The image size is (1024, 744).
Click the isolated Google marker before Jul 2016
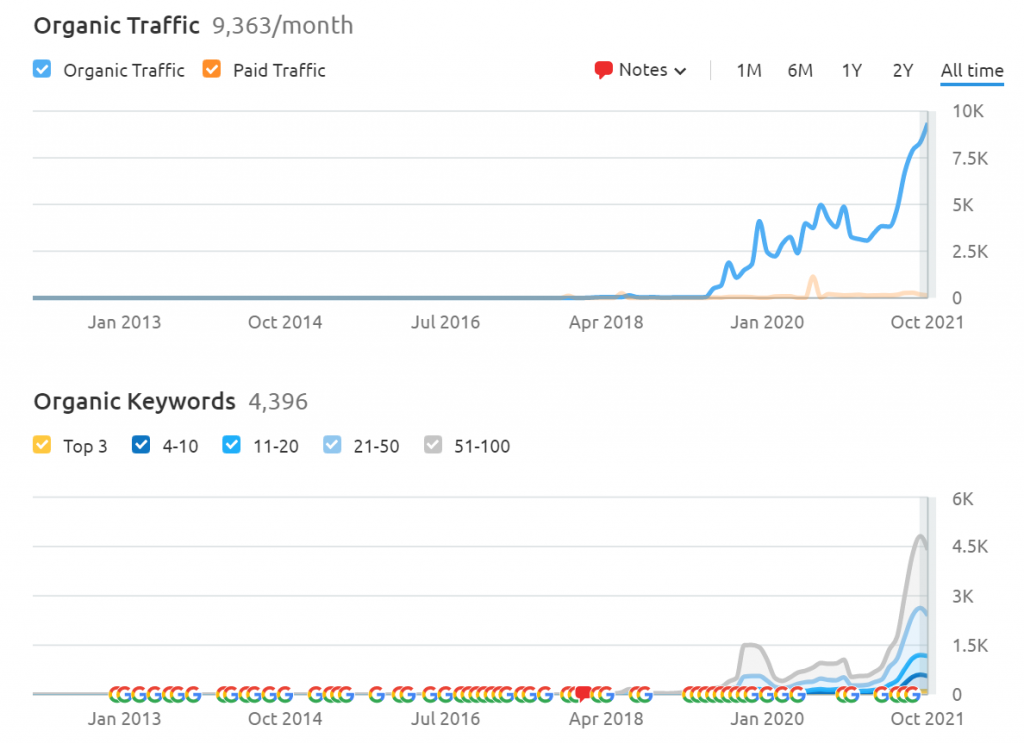tap(377, 694)
